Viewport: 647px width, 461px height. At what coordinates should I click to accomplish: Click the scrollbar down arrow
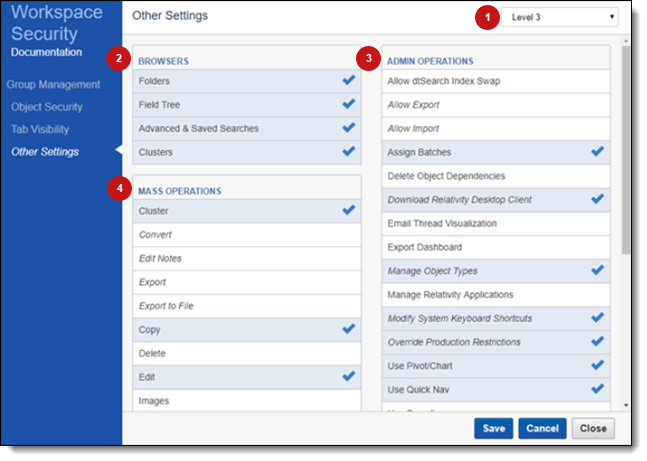pyautogui.click(x=626, y=405)
